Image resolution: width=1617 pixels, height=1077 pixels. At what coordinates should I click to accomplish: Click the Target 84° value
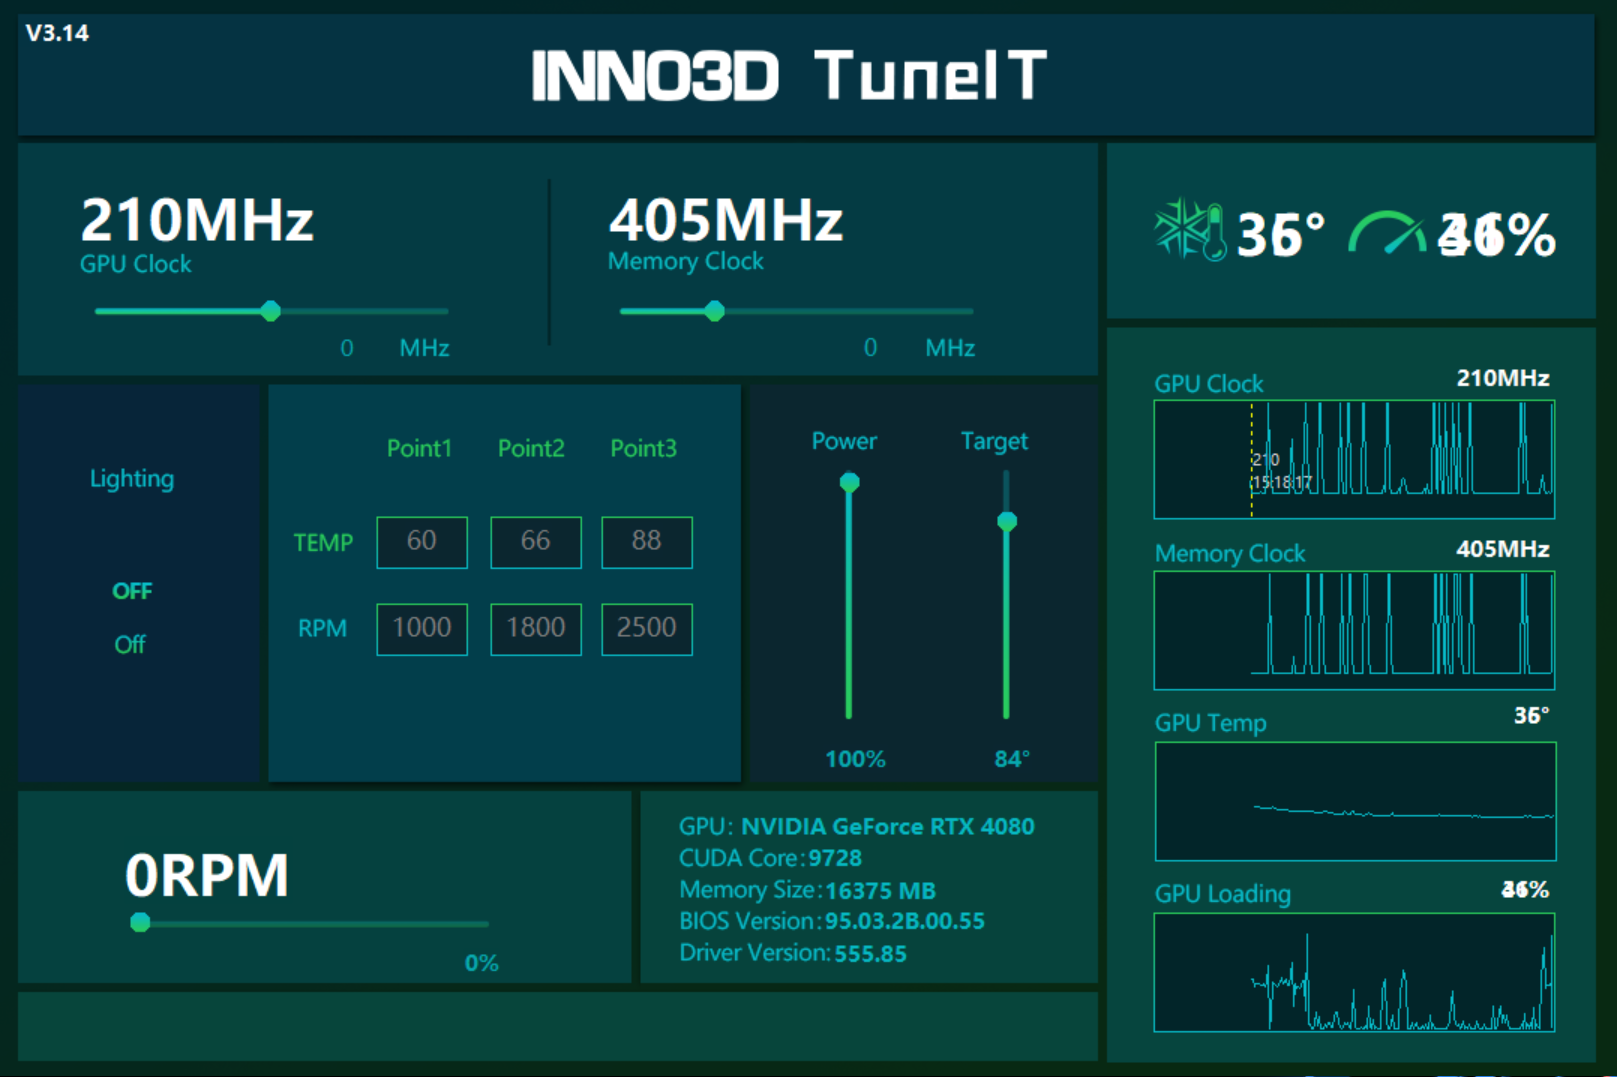(x=1012, y=759)
